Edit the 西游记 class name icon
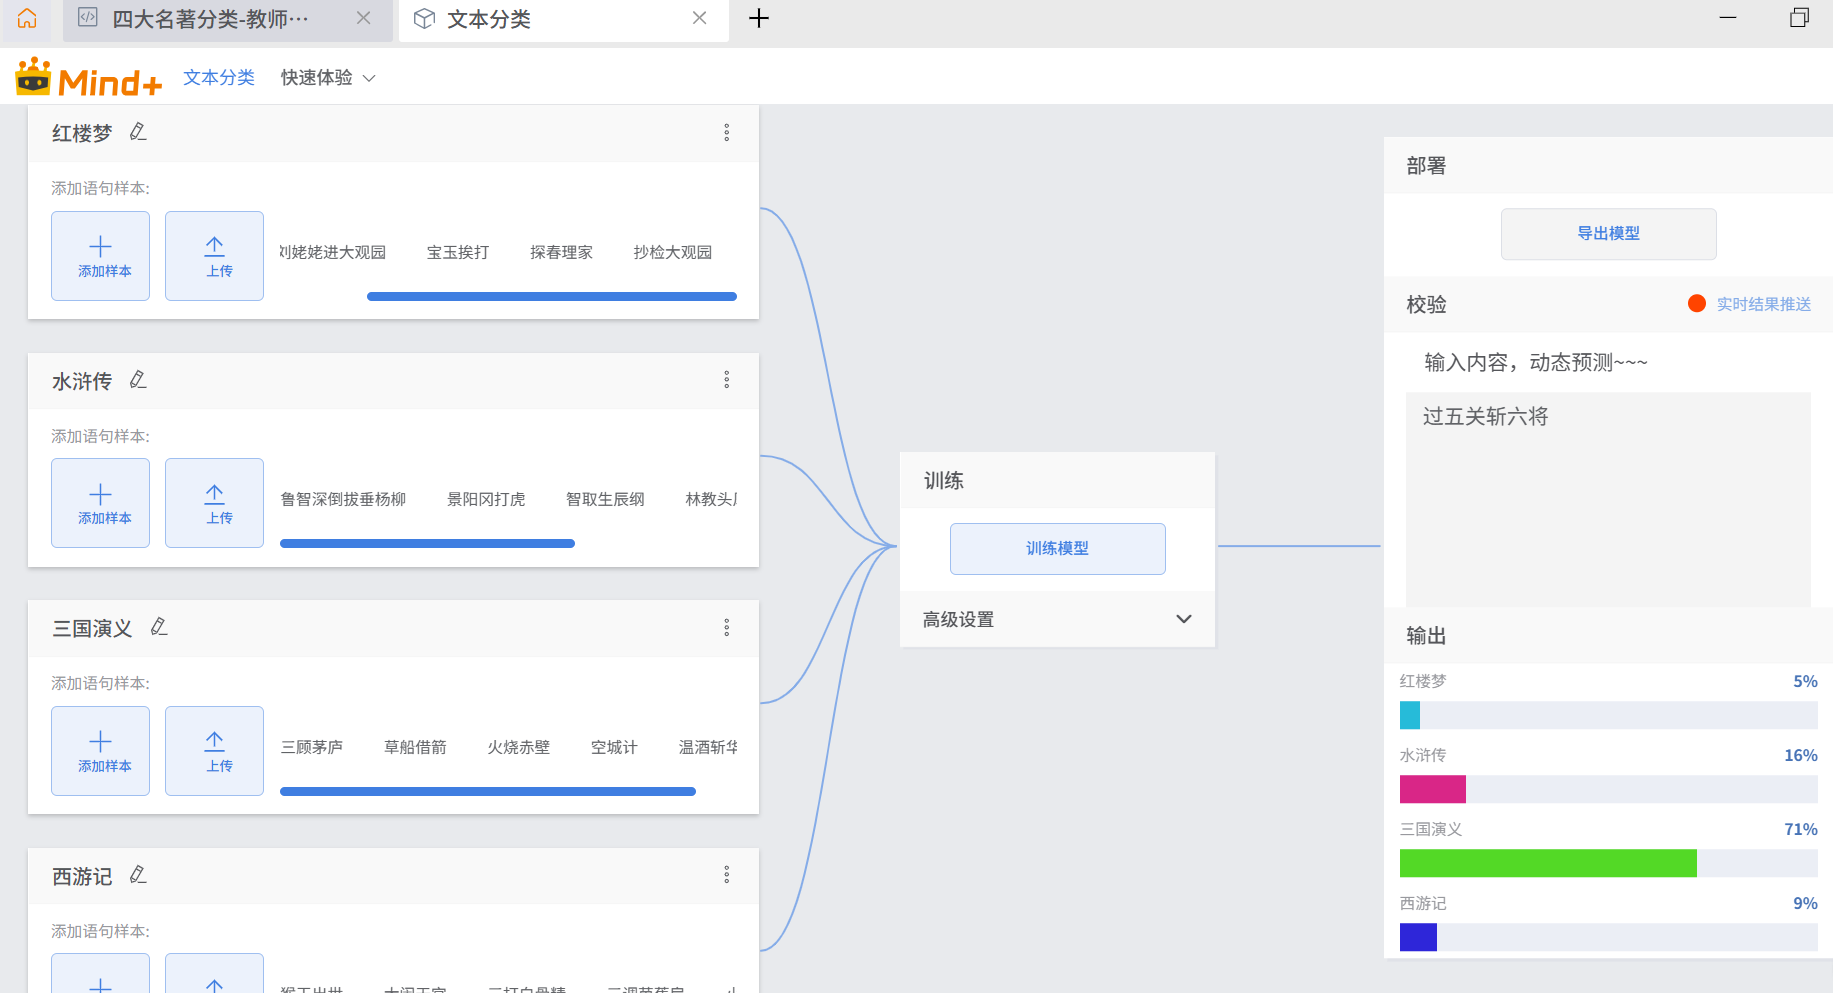This screenshot has height=993, width=1833. point(138,875)
